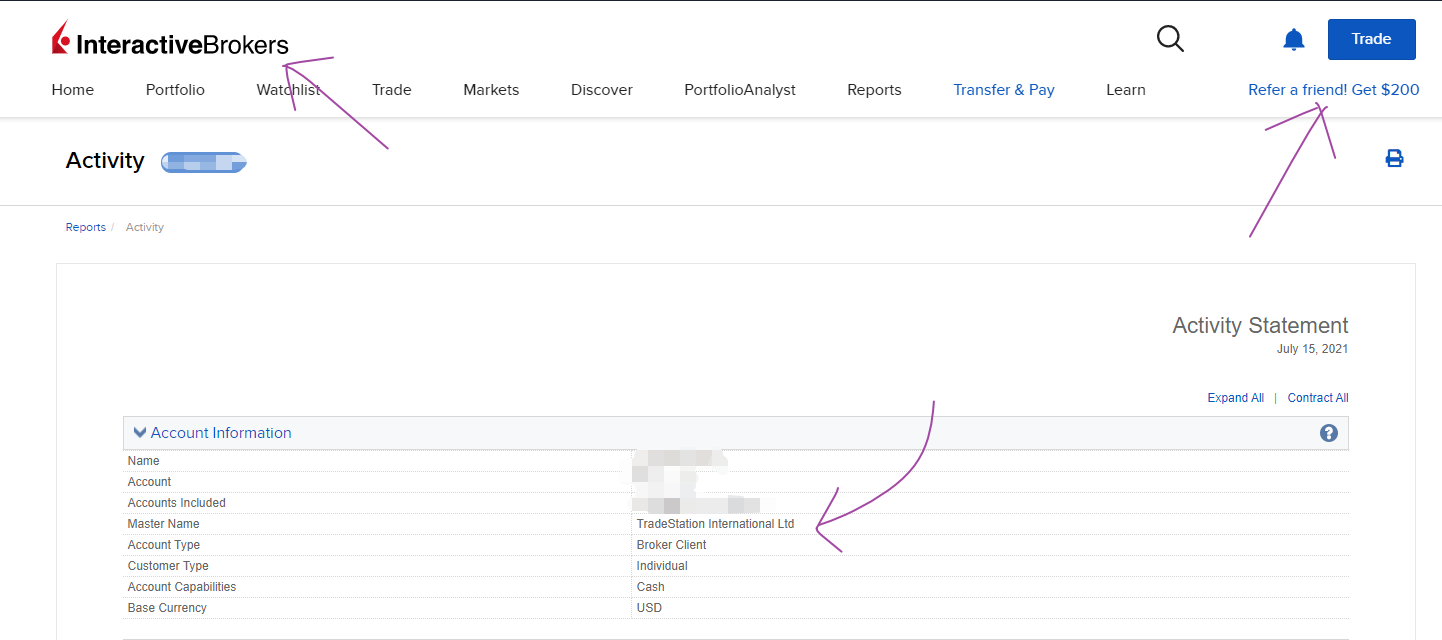This screenshot has width=1442, height=640.
Task: Open the Markets menu item
Action: coord(491,90)
